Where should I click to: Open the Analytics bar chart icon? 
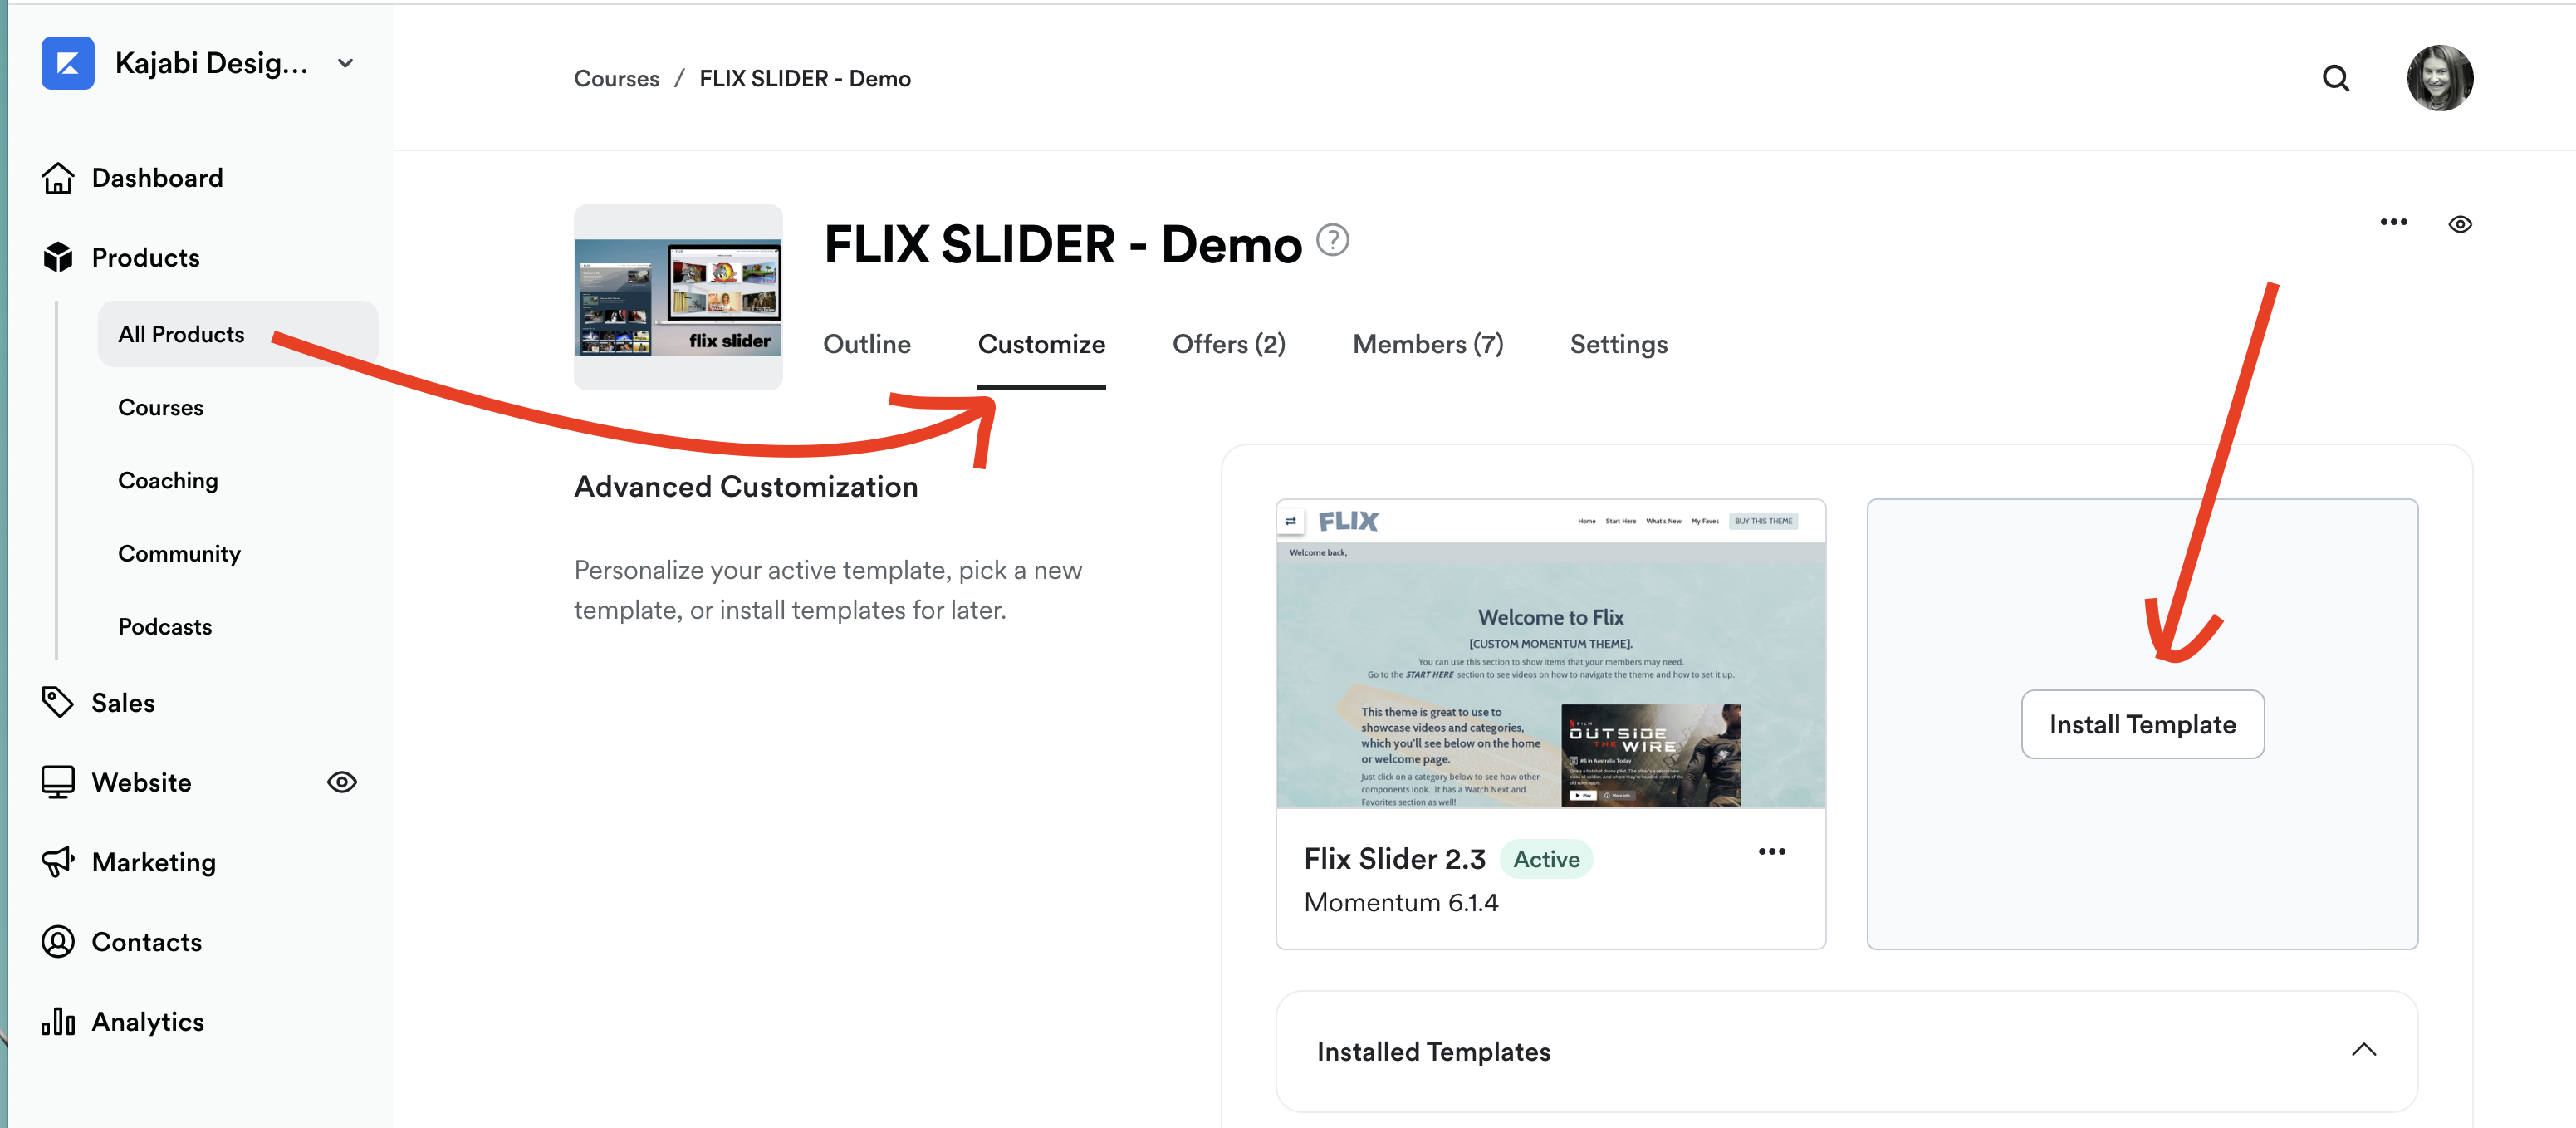point(58,1021)
